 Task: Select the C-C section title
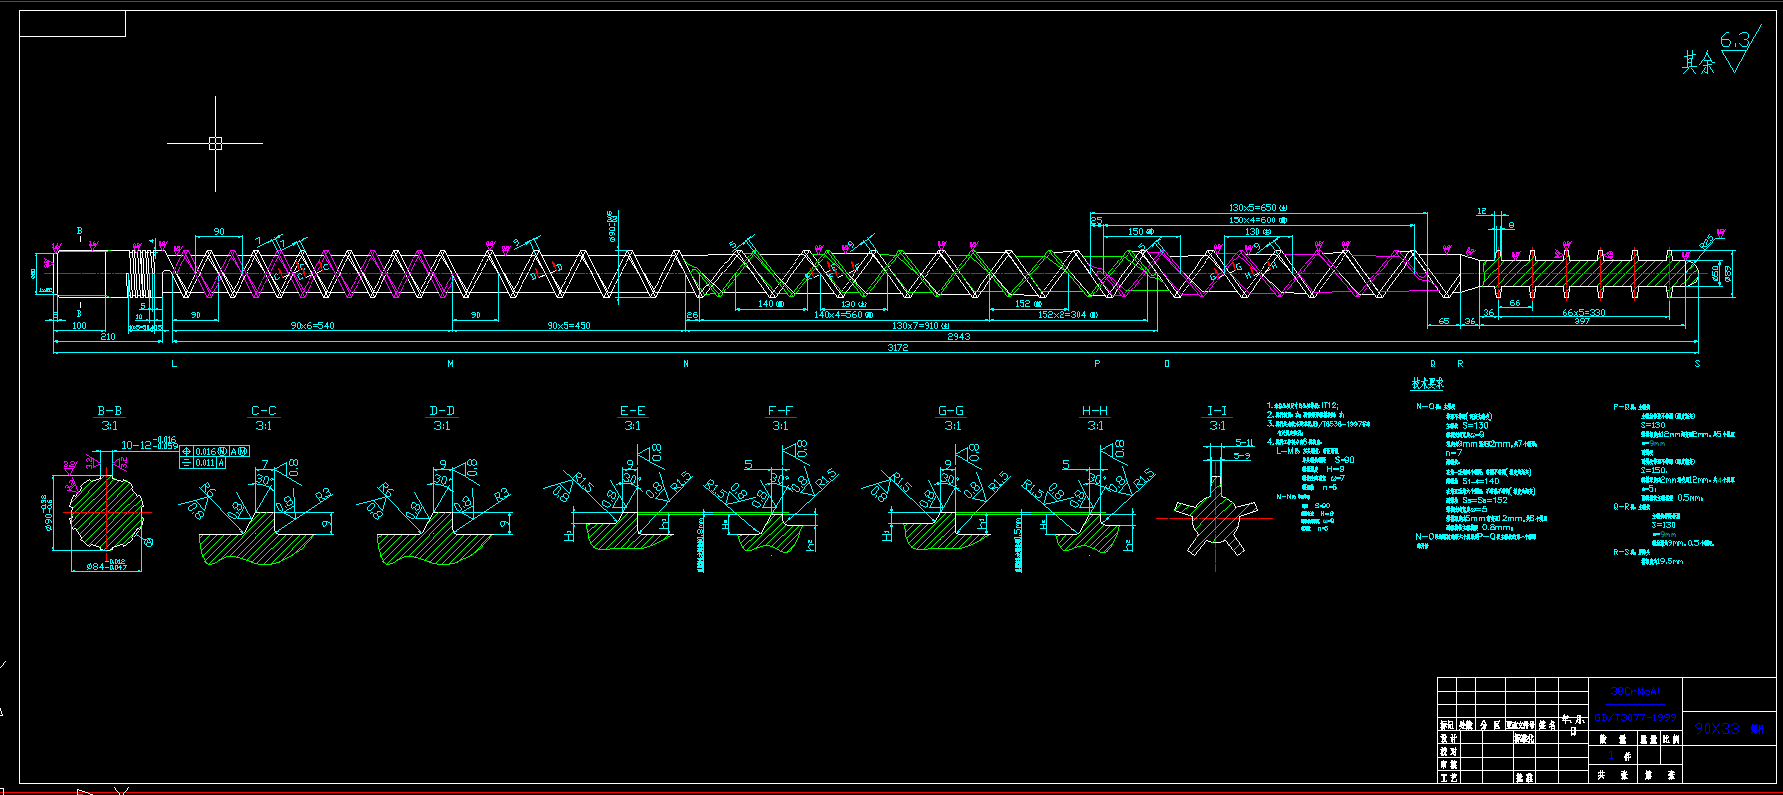pyautogui.click(x=264, y=411)
